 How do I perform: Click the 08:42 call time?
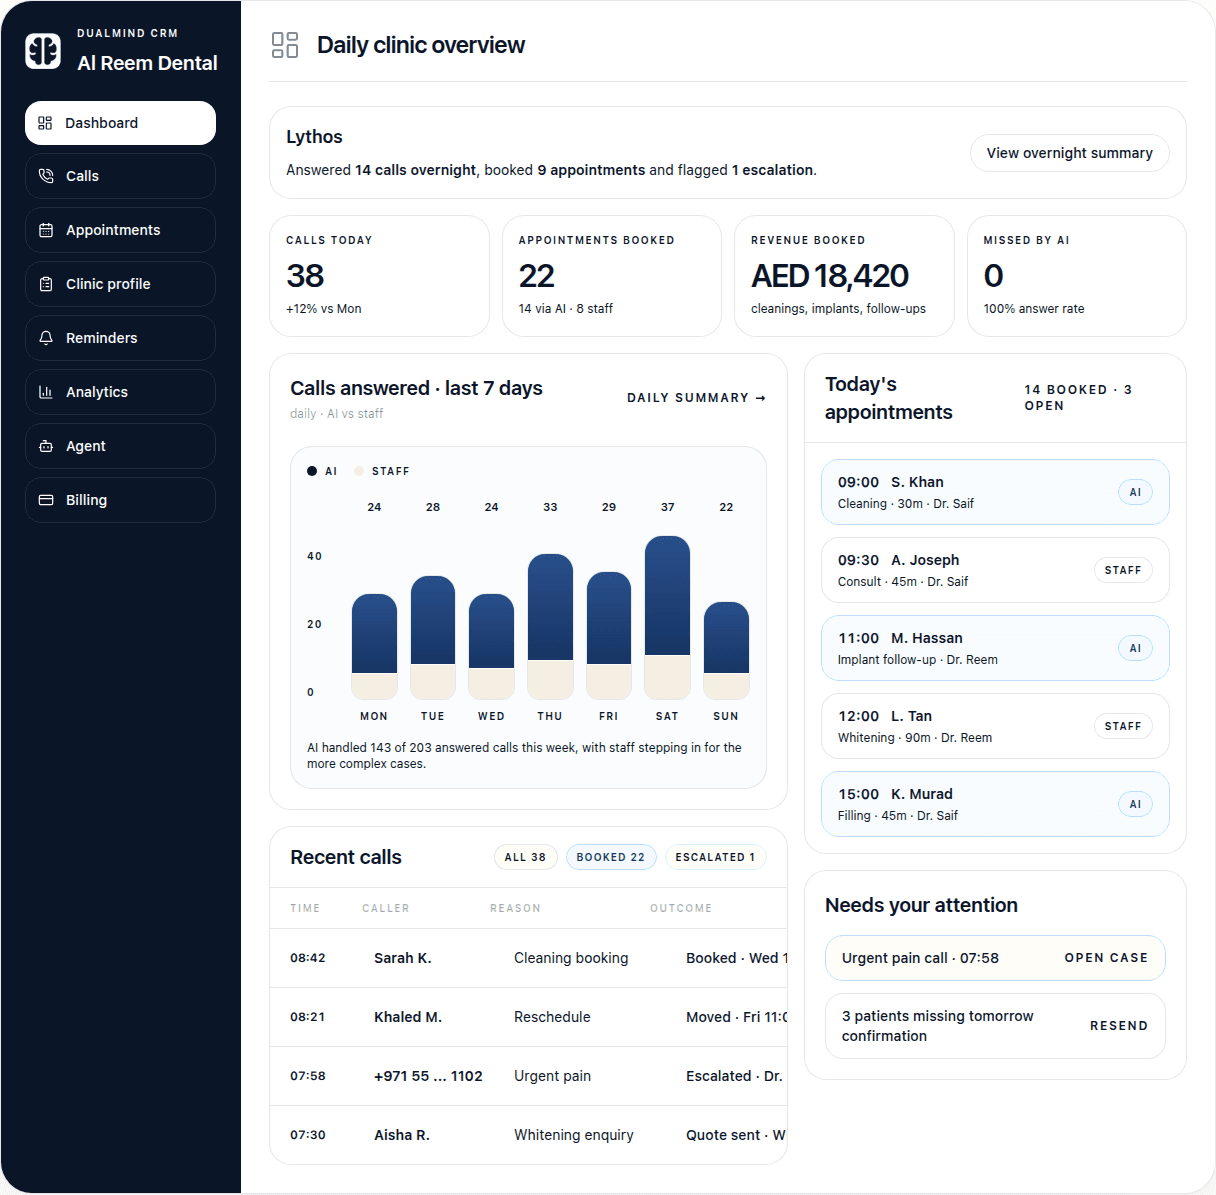click(x=308, y=958)
